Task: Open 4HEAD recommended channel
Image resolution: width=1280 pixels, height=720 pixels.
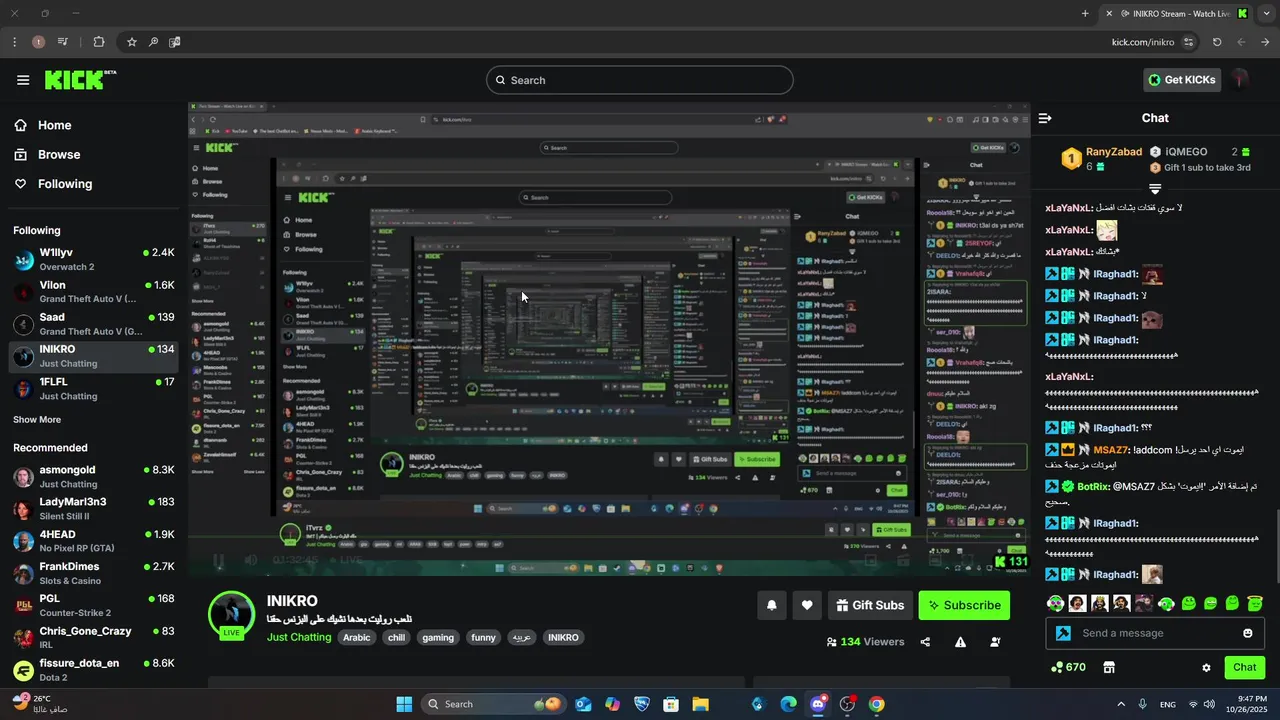Action: click(94, 541)
